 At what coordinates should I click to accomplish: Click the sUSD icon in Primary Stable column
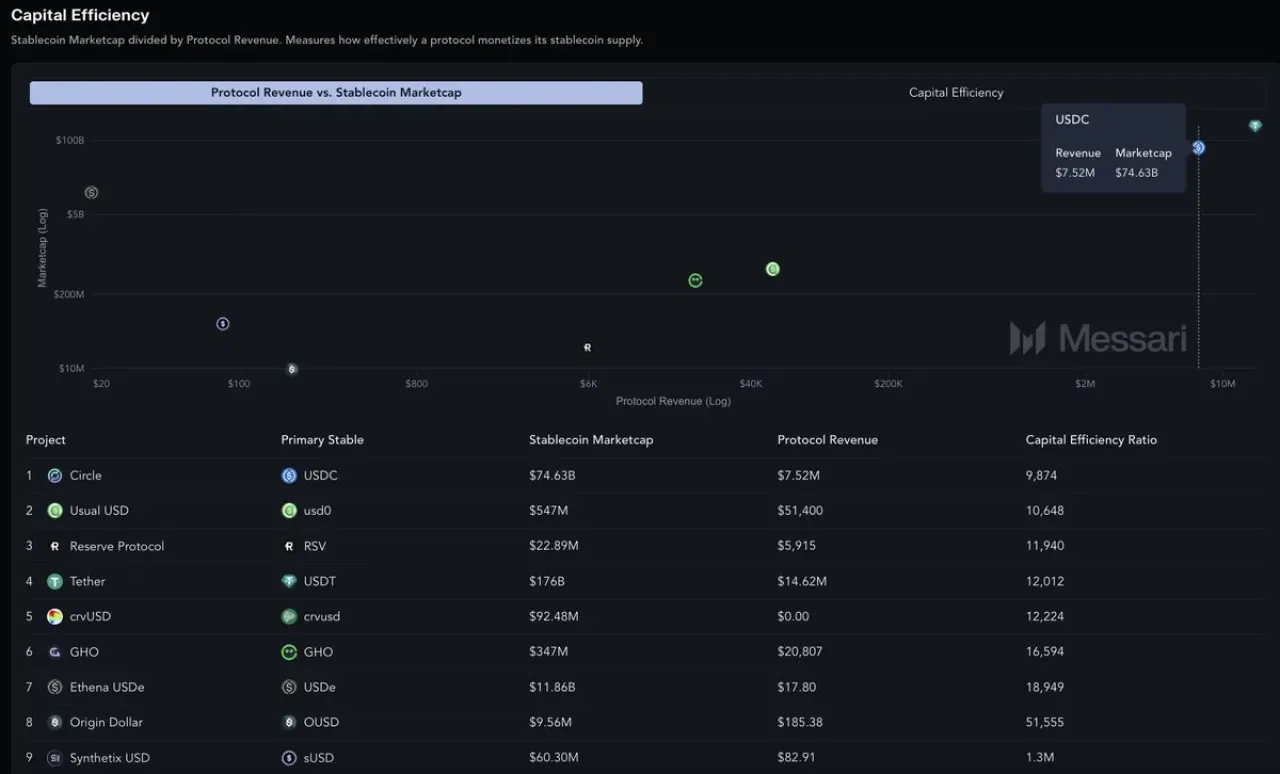click(x=289, y=758)
